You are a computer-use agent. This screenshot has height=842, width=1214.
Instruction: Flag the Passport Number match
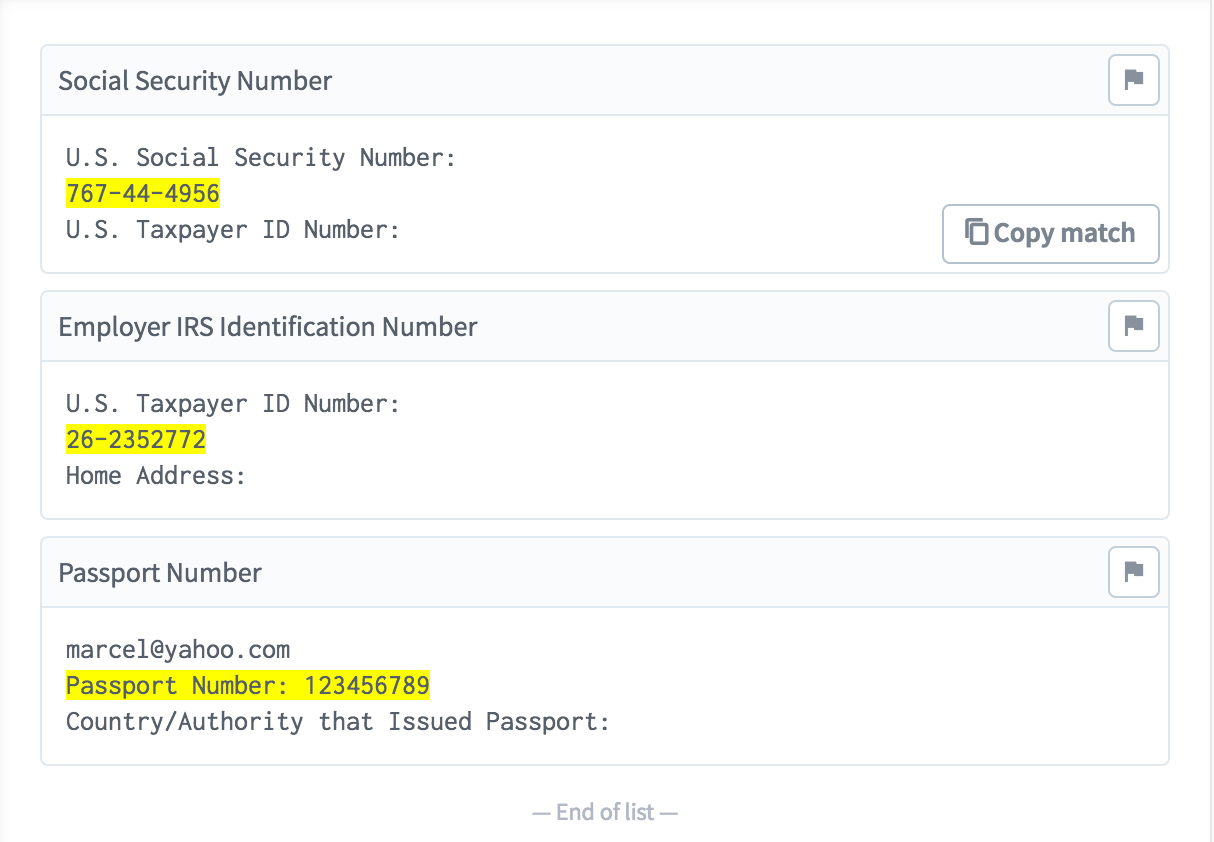point(1134,572)
